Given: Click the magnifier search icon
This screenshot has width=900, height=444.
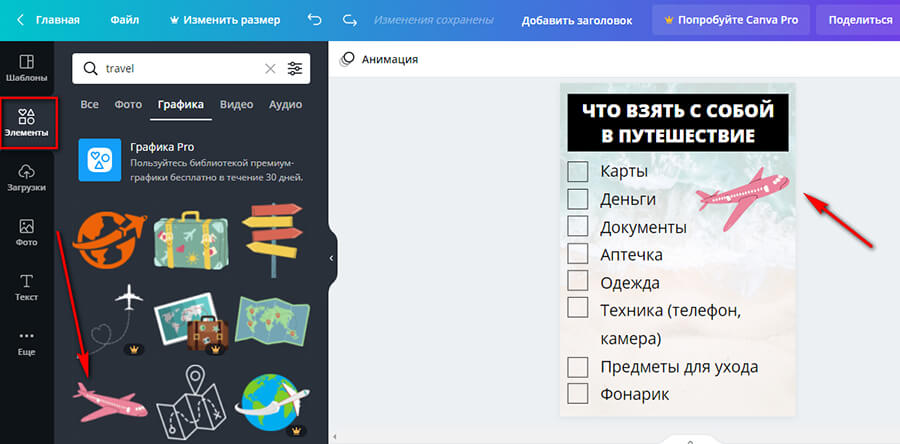Looking at the screenshot, I should click(x=90, y=69).
